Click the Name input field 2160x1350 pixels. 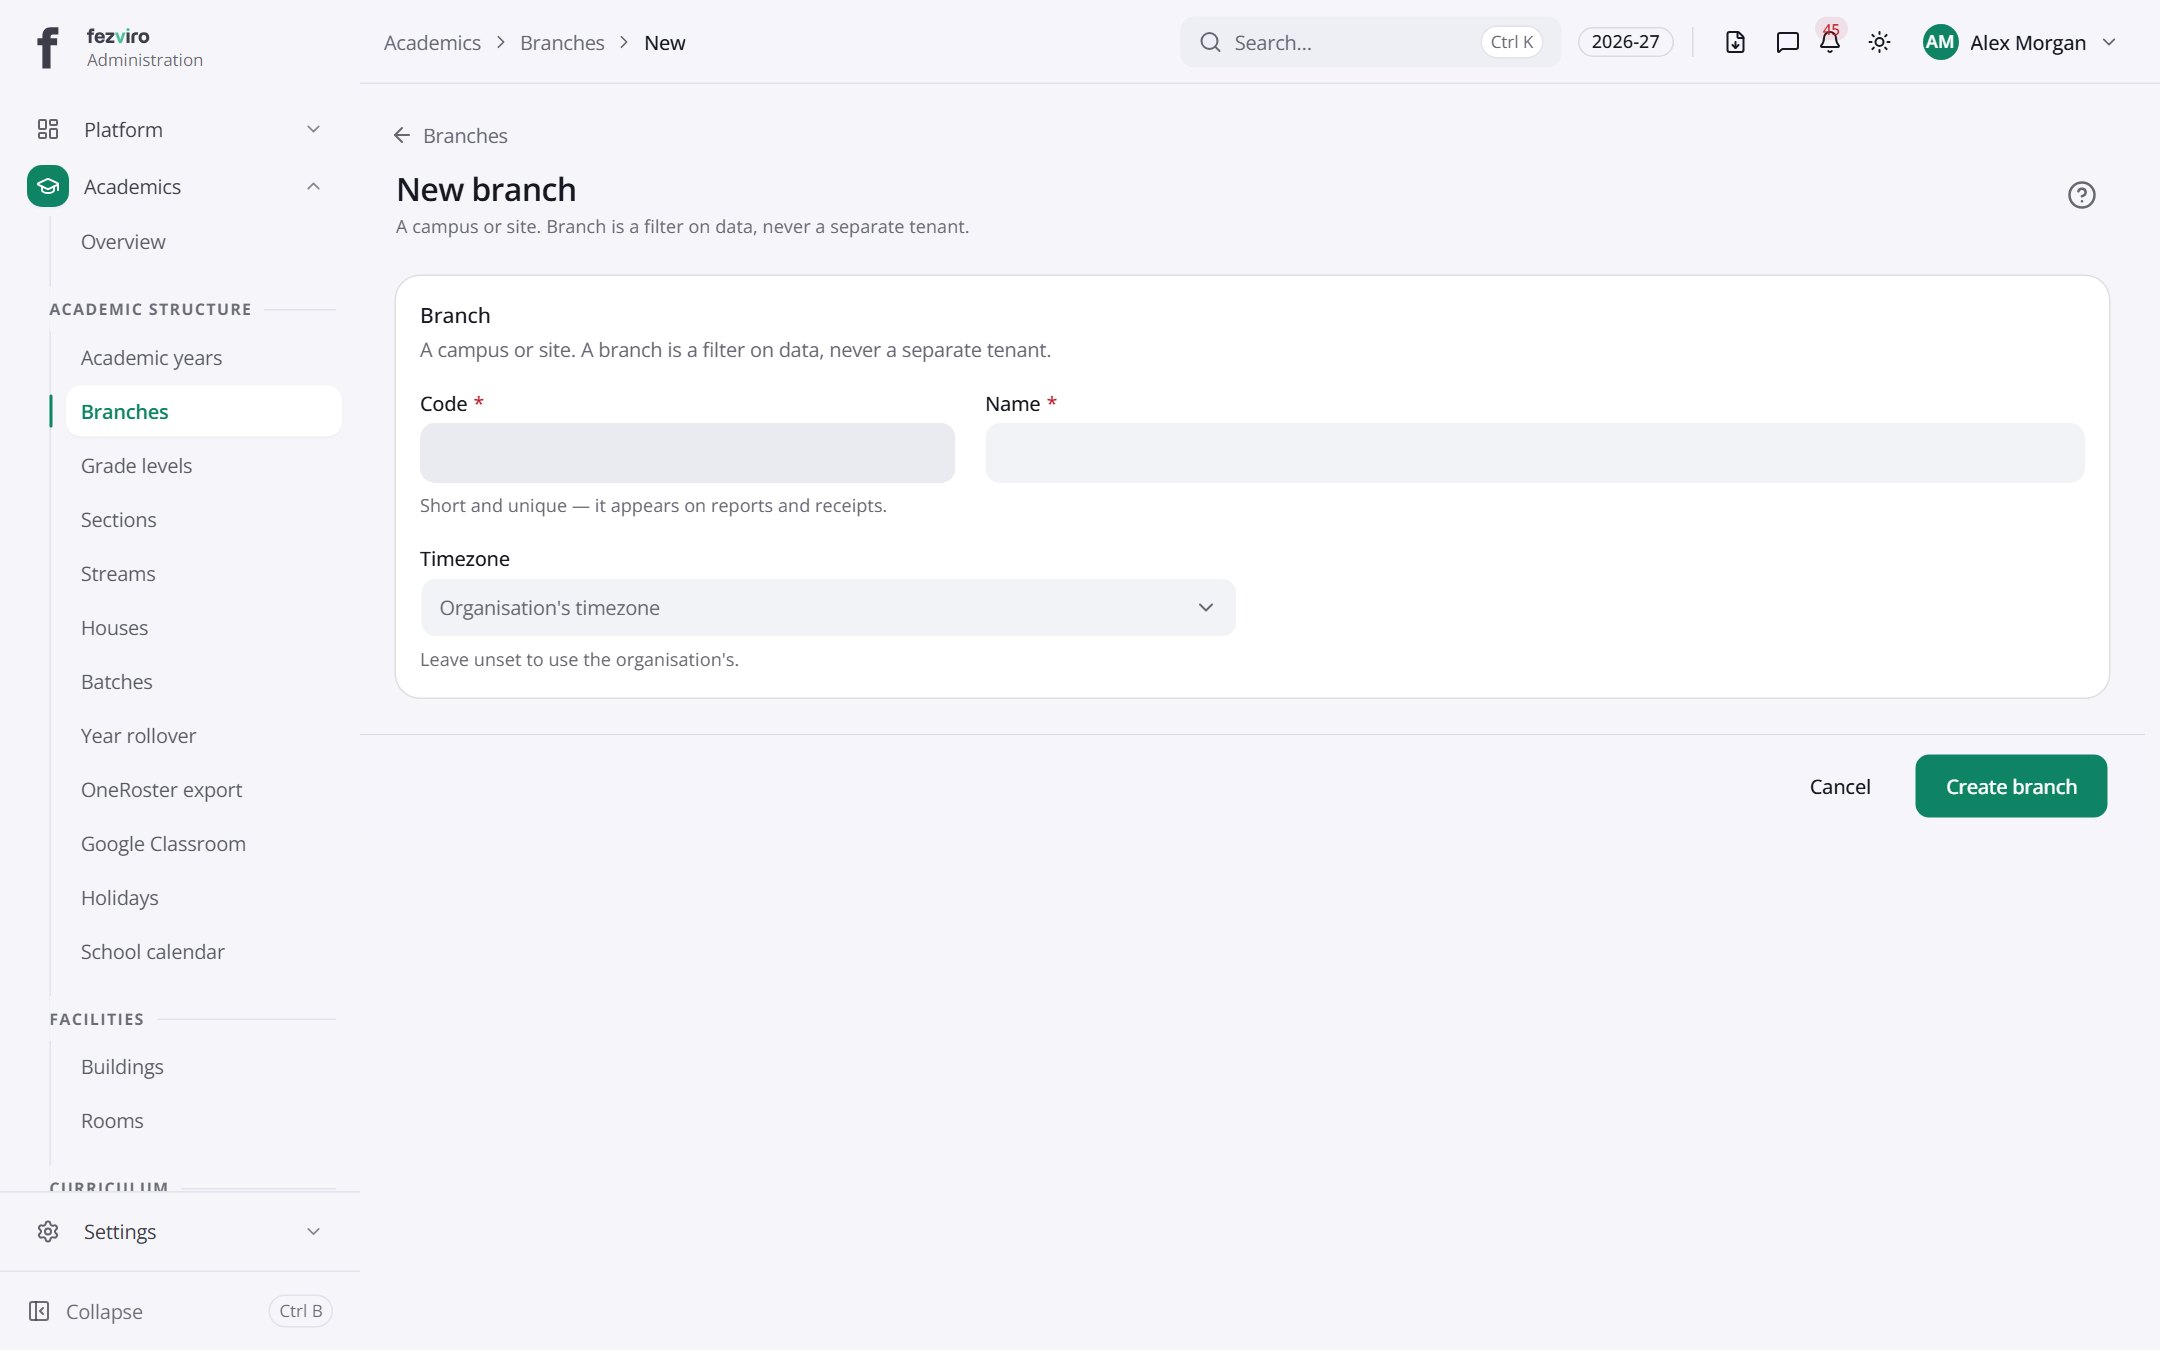[x=1534, y=453]
